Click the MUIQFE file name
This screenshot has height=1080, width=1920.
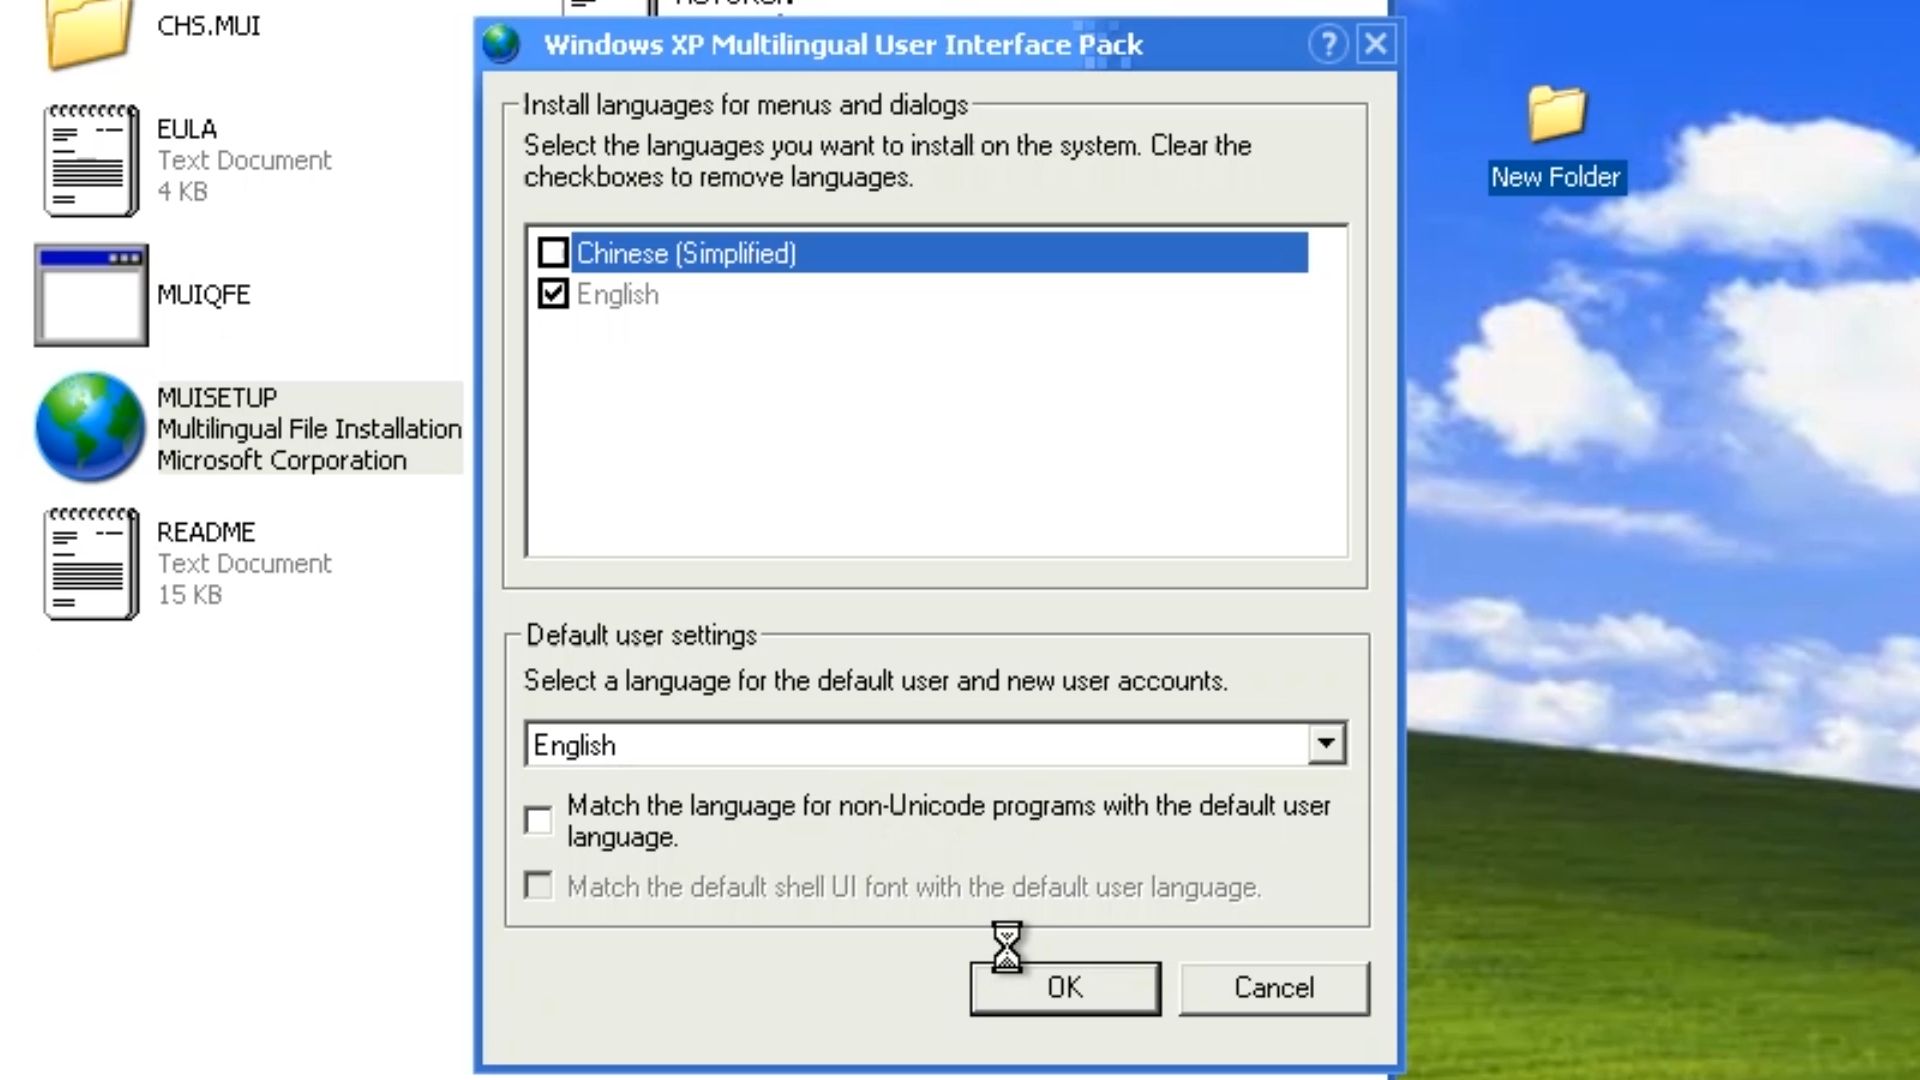point(204,294)
